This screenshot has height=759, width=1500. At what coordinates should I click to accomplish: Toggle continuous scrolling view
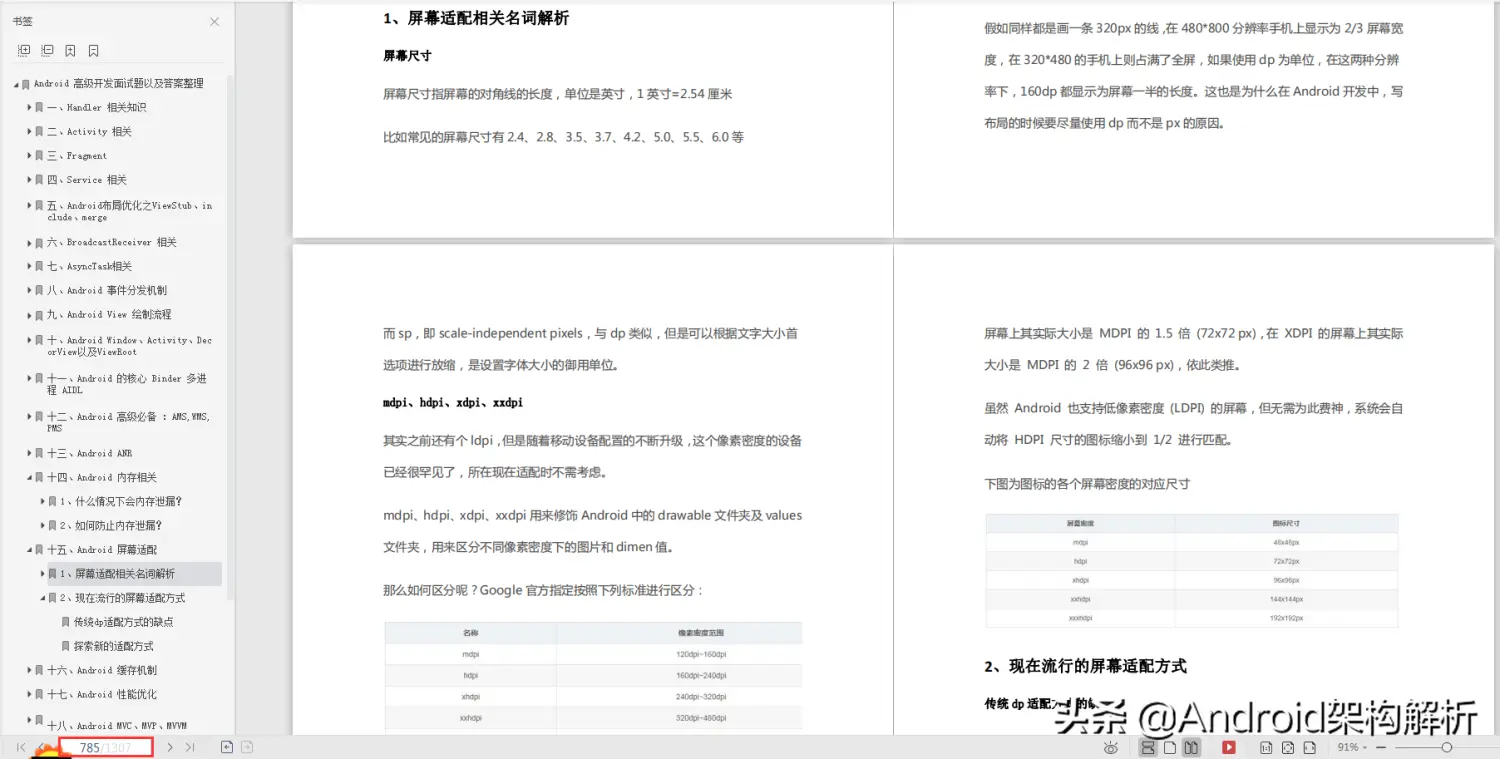click(1148, 747)
